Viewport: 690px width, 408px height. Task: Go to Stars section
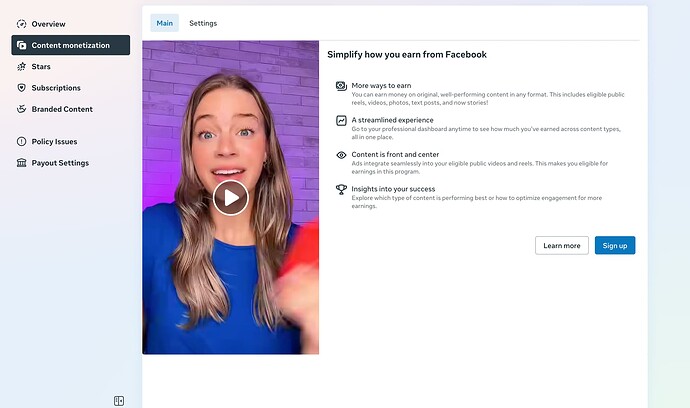click(x=70, y=66)
